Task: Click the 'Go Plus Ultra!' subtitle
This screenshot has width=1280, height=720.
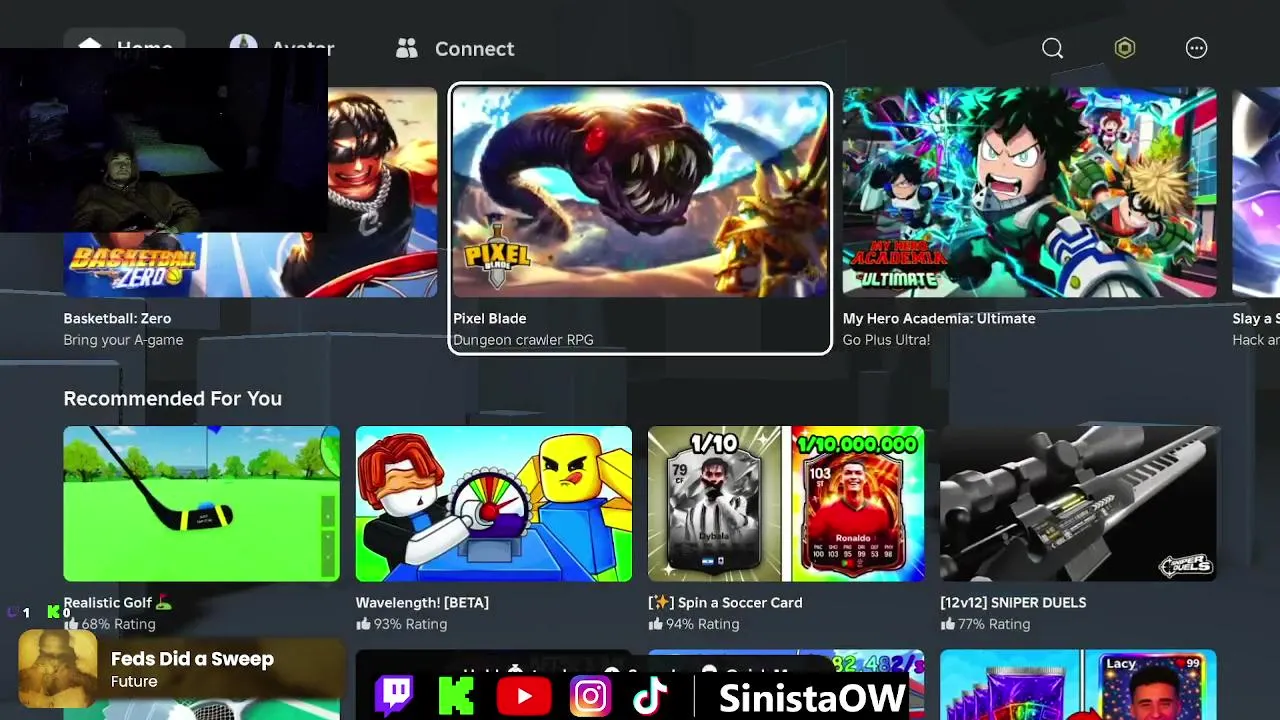Action: click(886, 340)
